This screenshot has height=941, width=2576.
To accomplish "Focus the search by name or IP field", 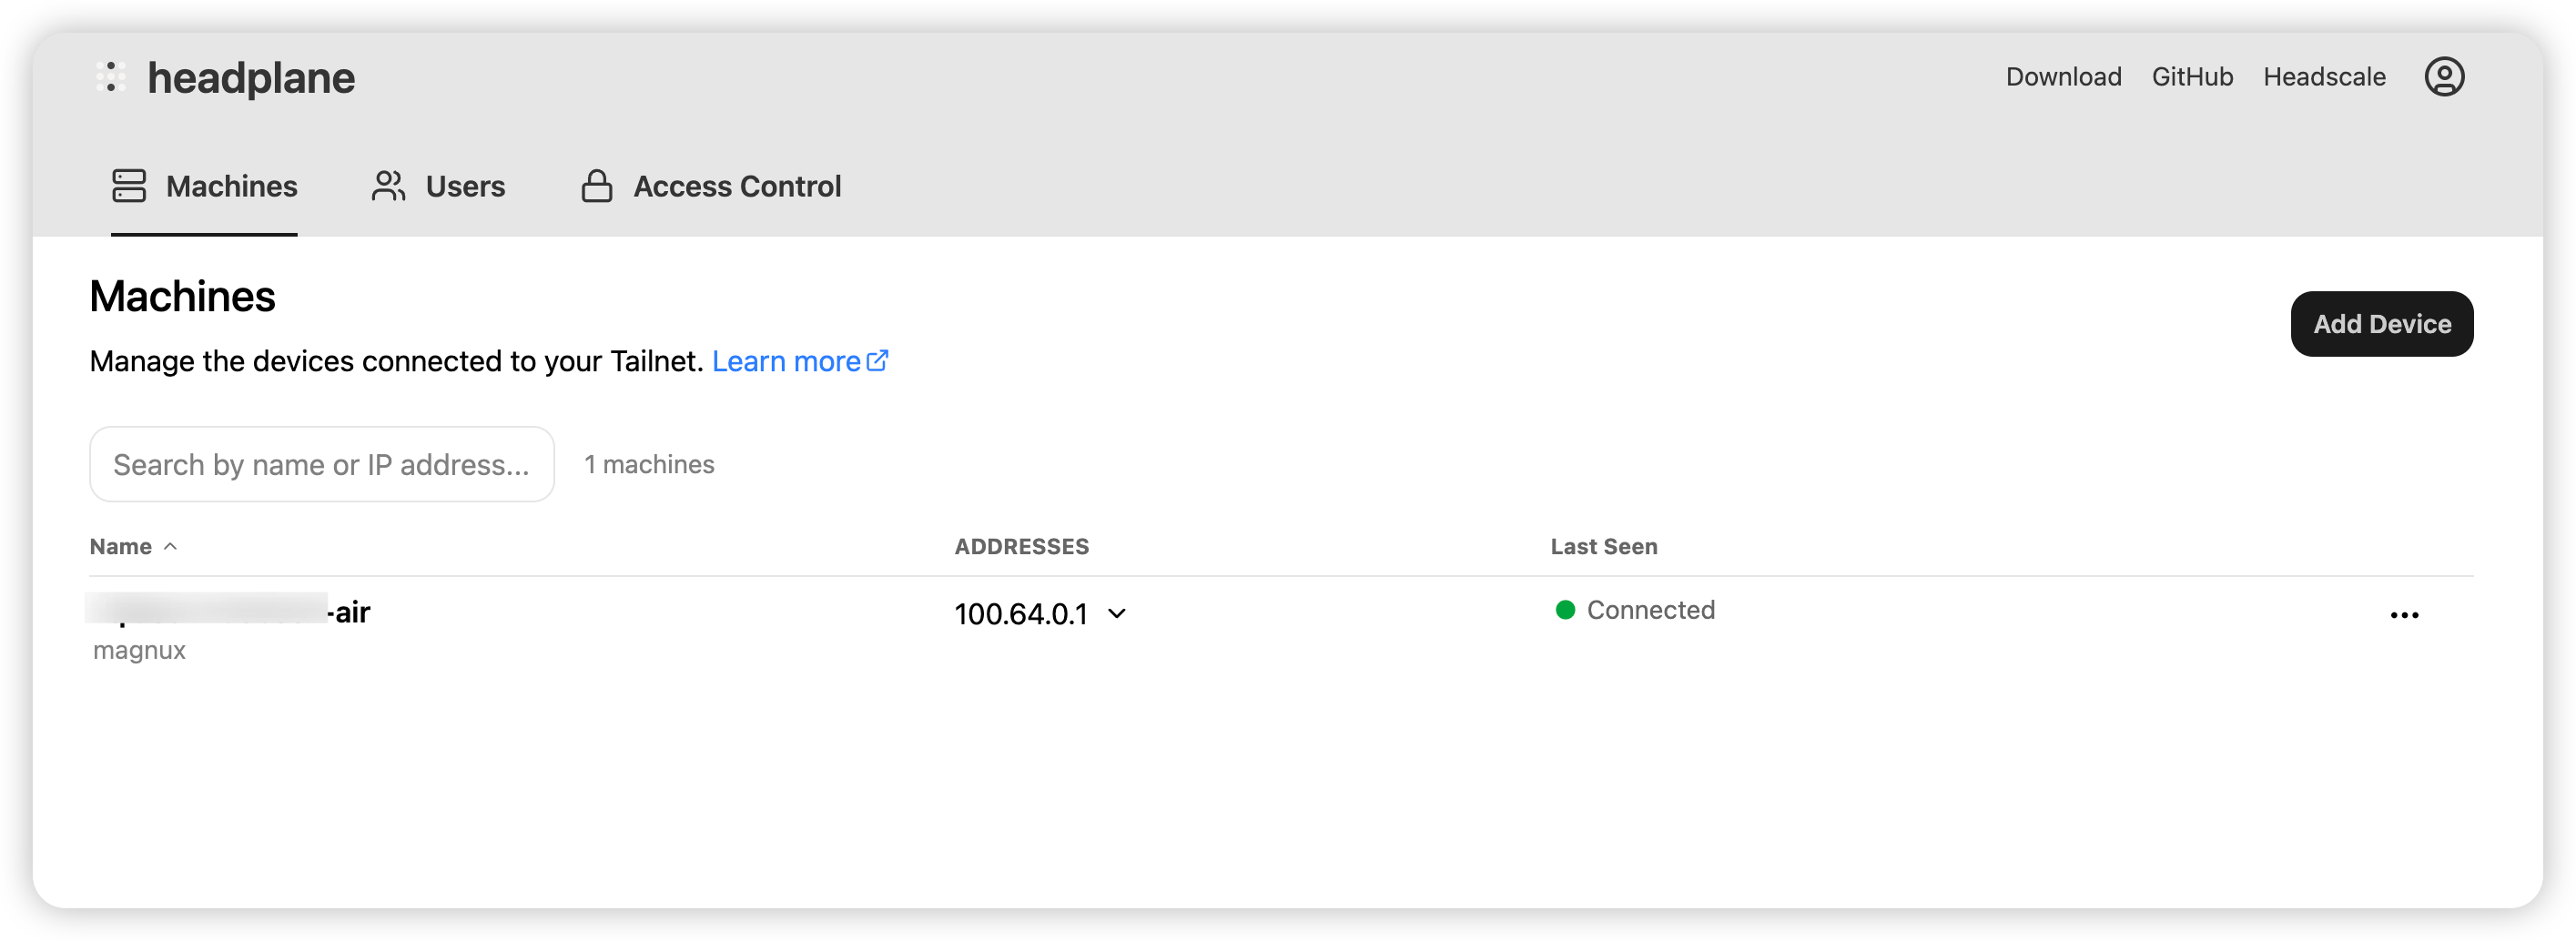I will pyautogui.click(x=321, y=464).
